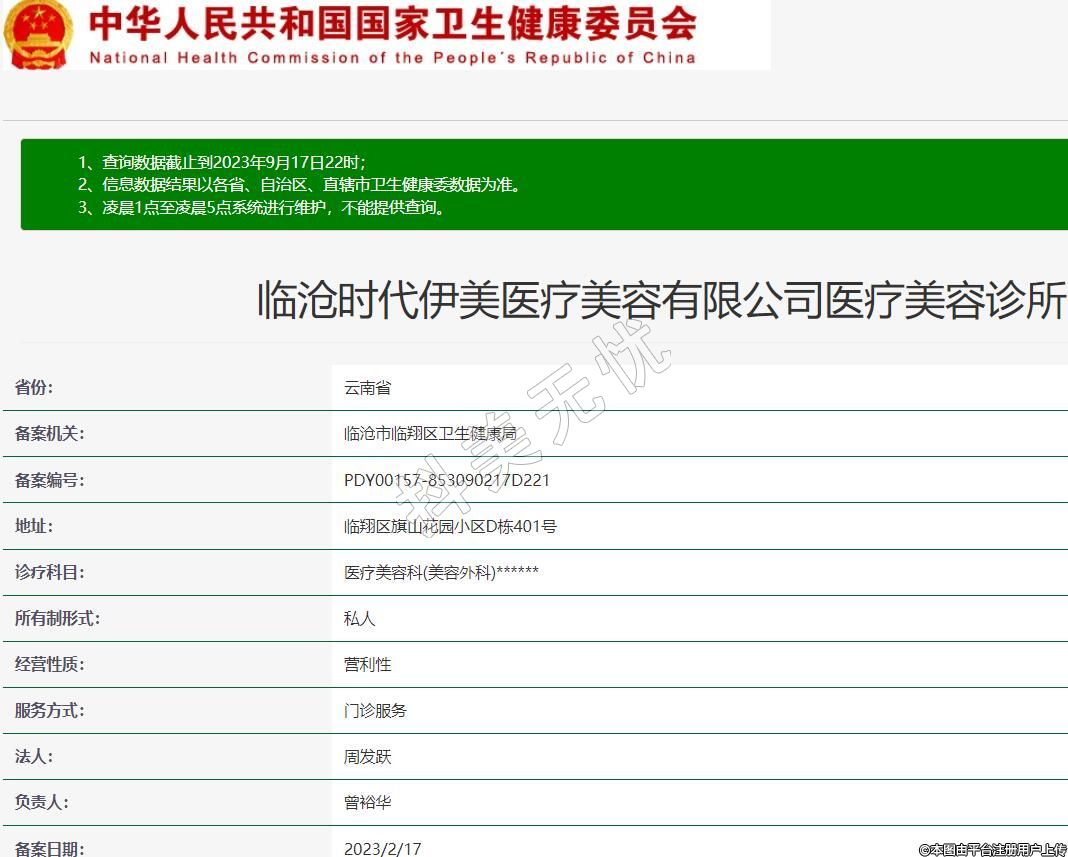Viewport: 1068px width, 857px height.
Task: Select the province value 云南省
Action: (x=367, y=388)
